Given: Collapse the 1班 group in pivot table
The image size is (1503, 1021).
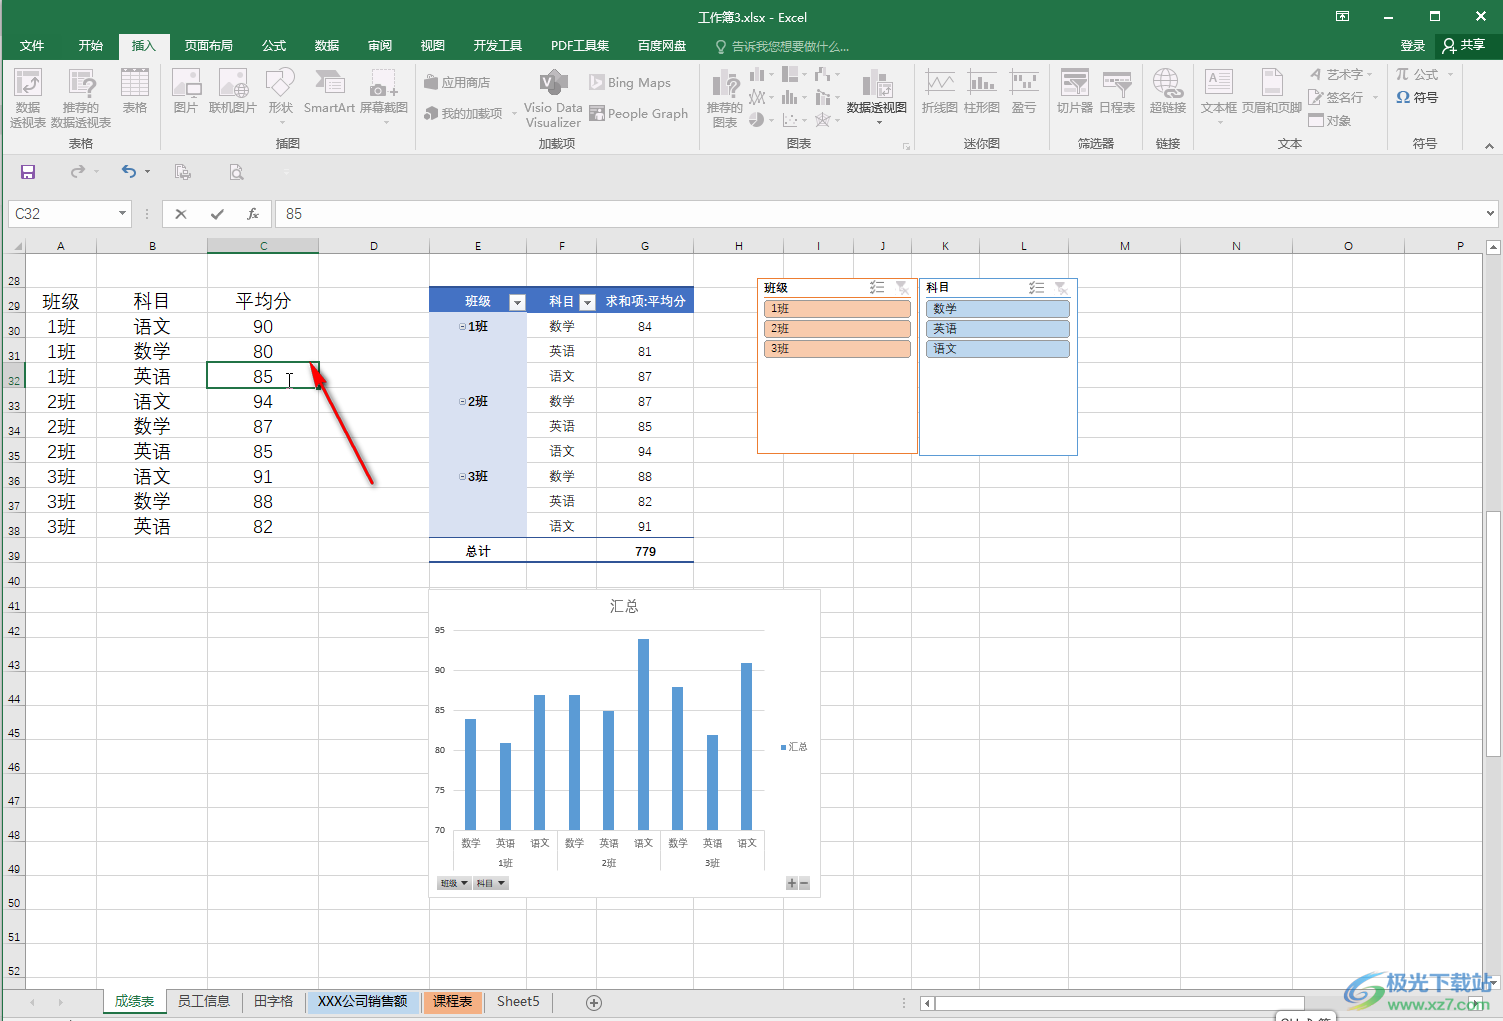Looking at the screenshot, I should pyautogui.click(x=462, y=327).
